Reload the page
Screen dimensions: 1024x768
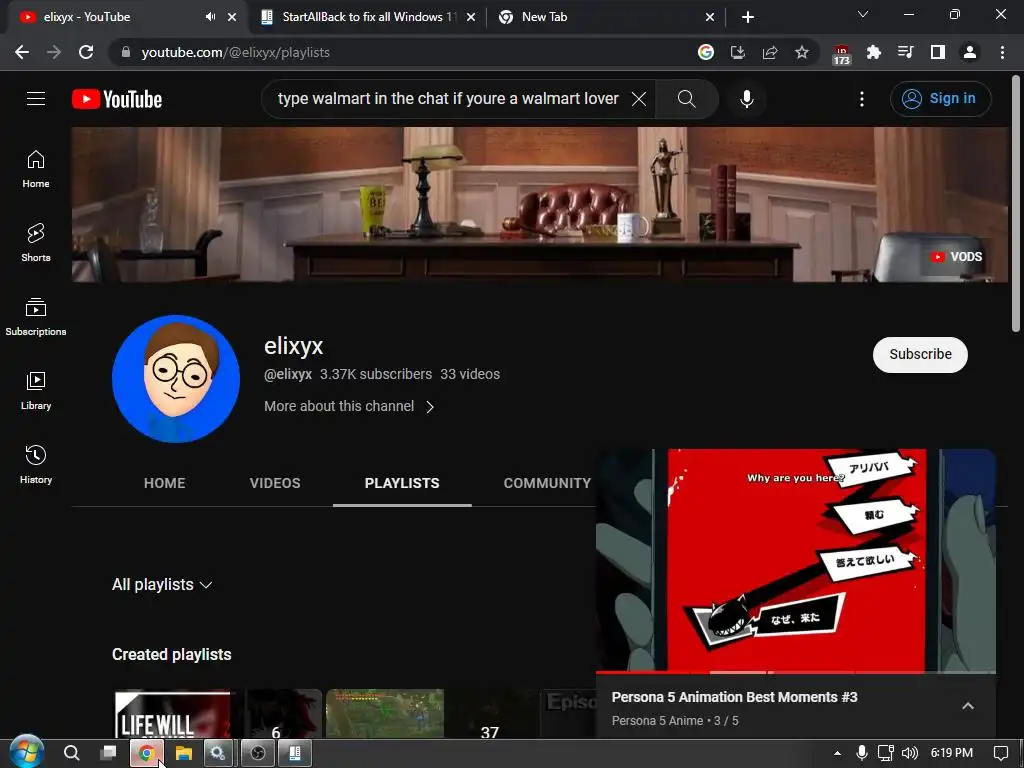(x=86, y=52)
